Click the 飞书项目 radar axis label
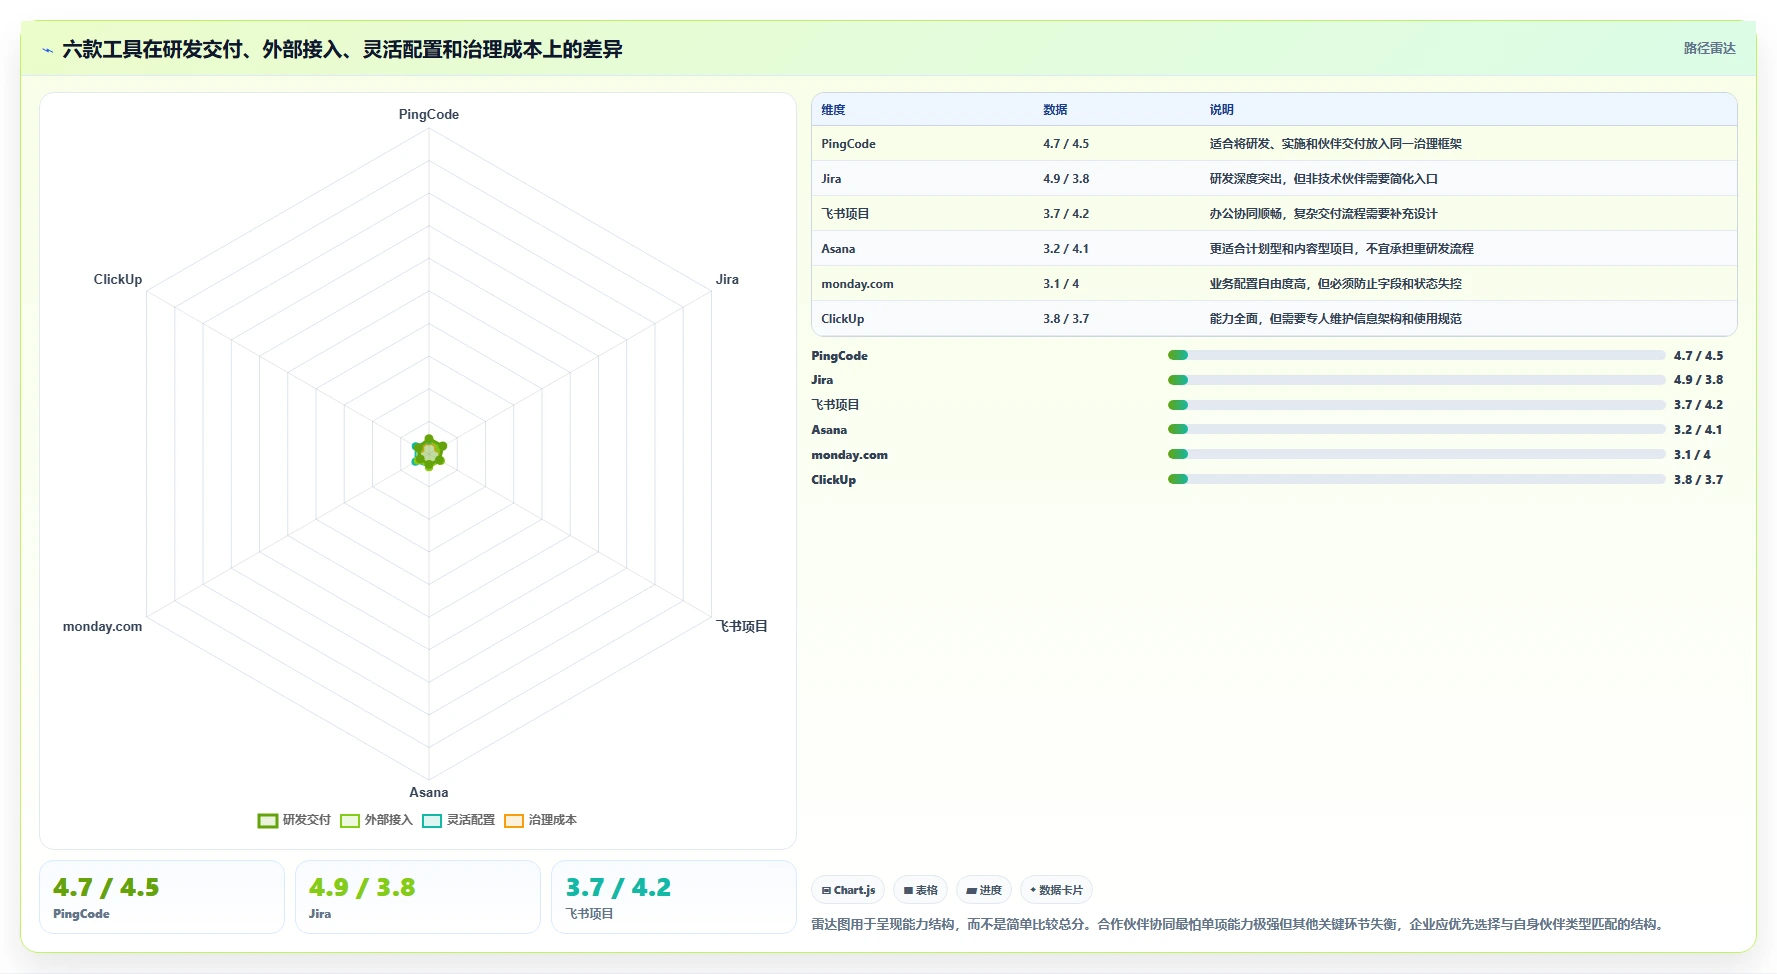Image resolution: width=1777 pixels, height=974 pixels. click(741, 626)
